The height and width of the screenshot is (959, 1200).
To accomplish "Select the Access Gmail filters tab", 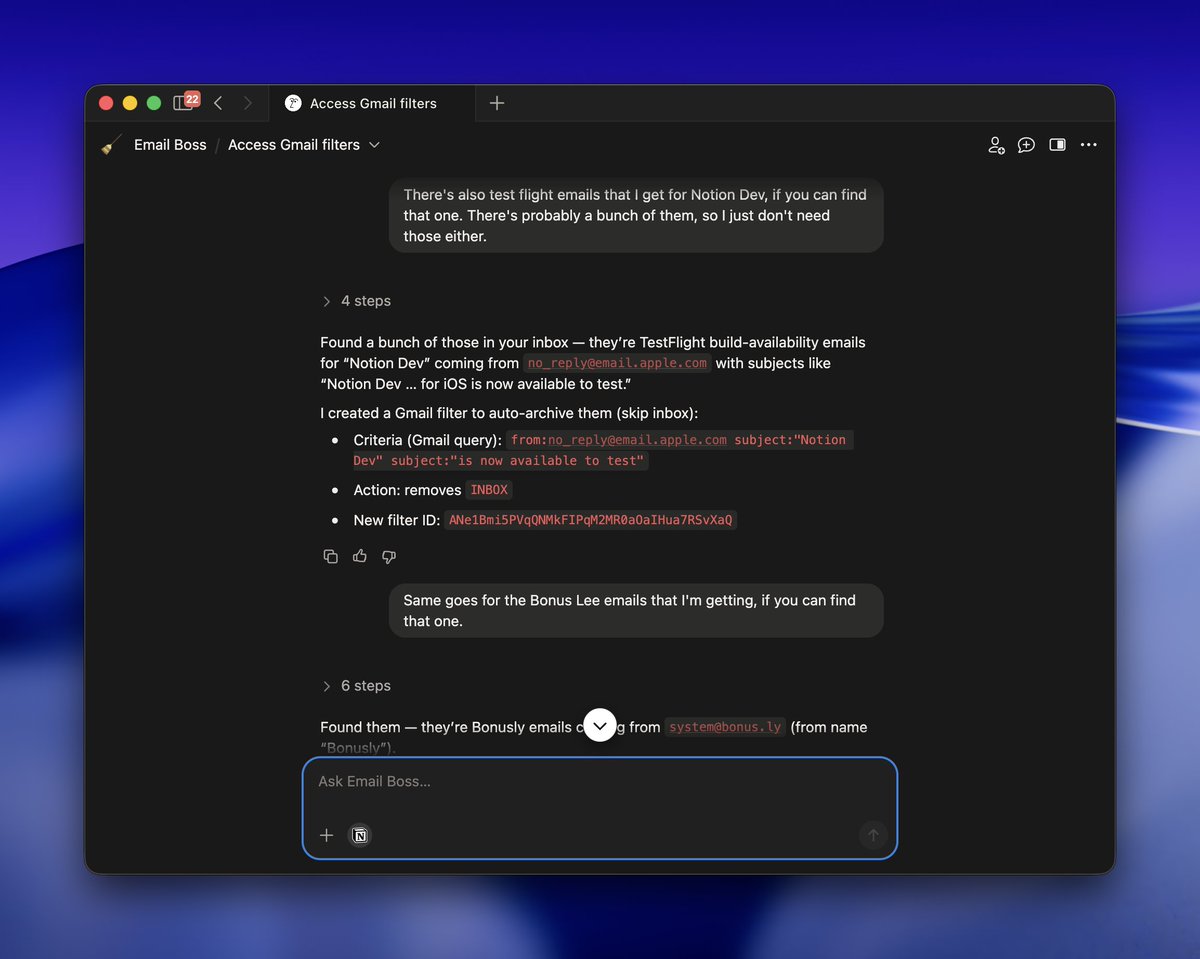I will 372,103.
